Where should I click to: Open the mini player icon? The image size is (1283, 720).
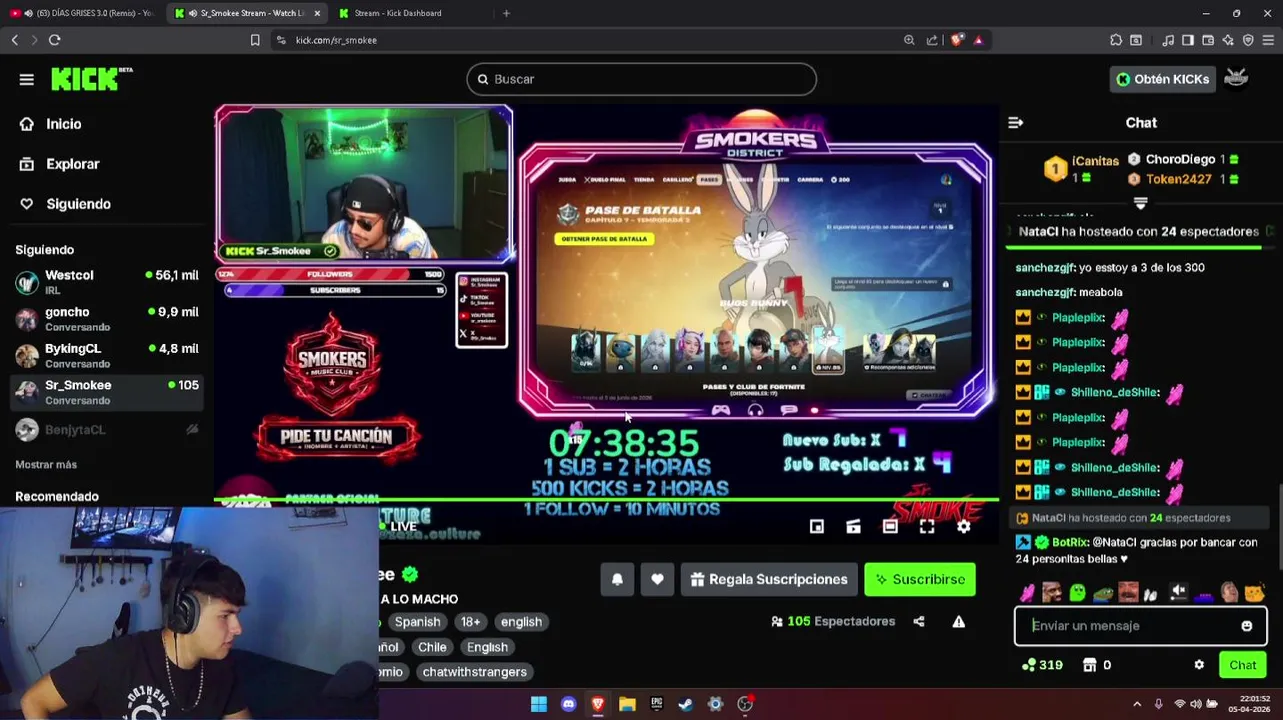point(816,526)
